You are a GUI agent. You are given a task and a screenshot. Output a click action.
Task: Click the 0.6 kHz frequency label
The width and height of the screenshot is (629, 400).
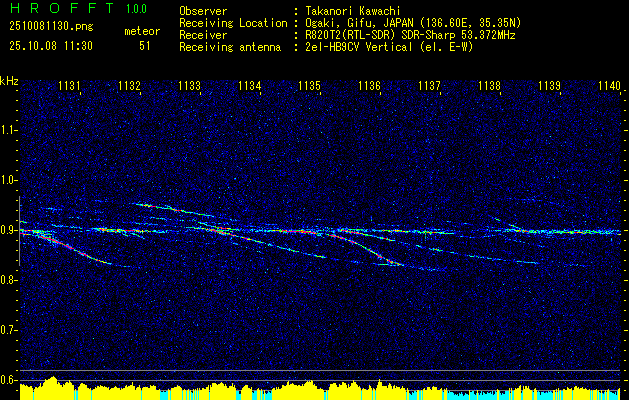8,380
